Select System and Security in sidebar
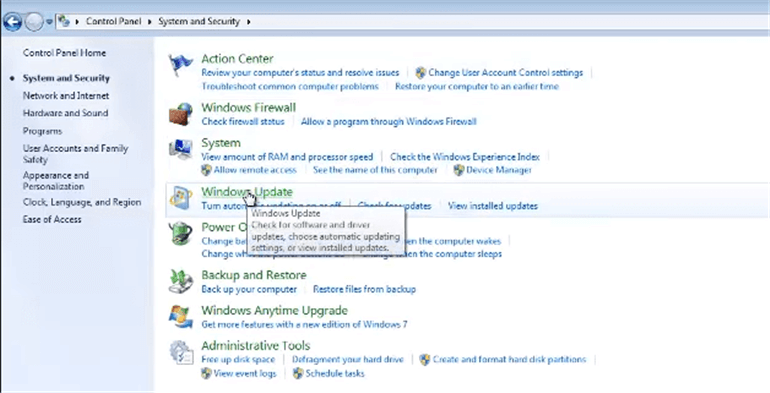This screenshot has height=393, width=770. 66,78
